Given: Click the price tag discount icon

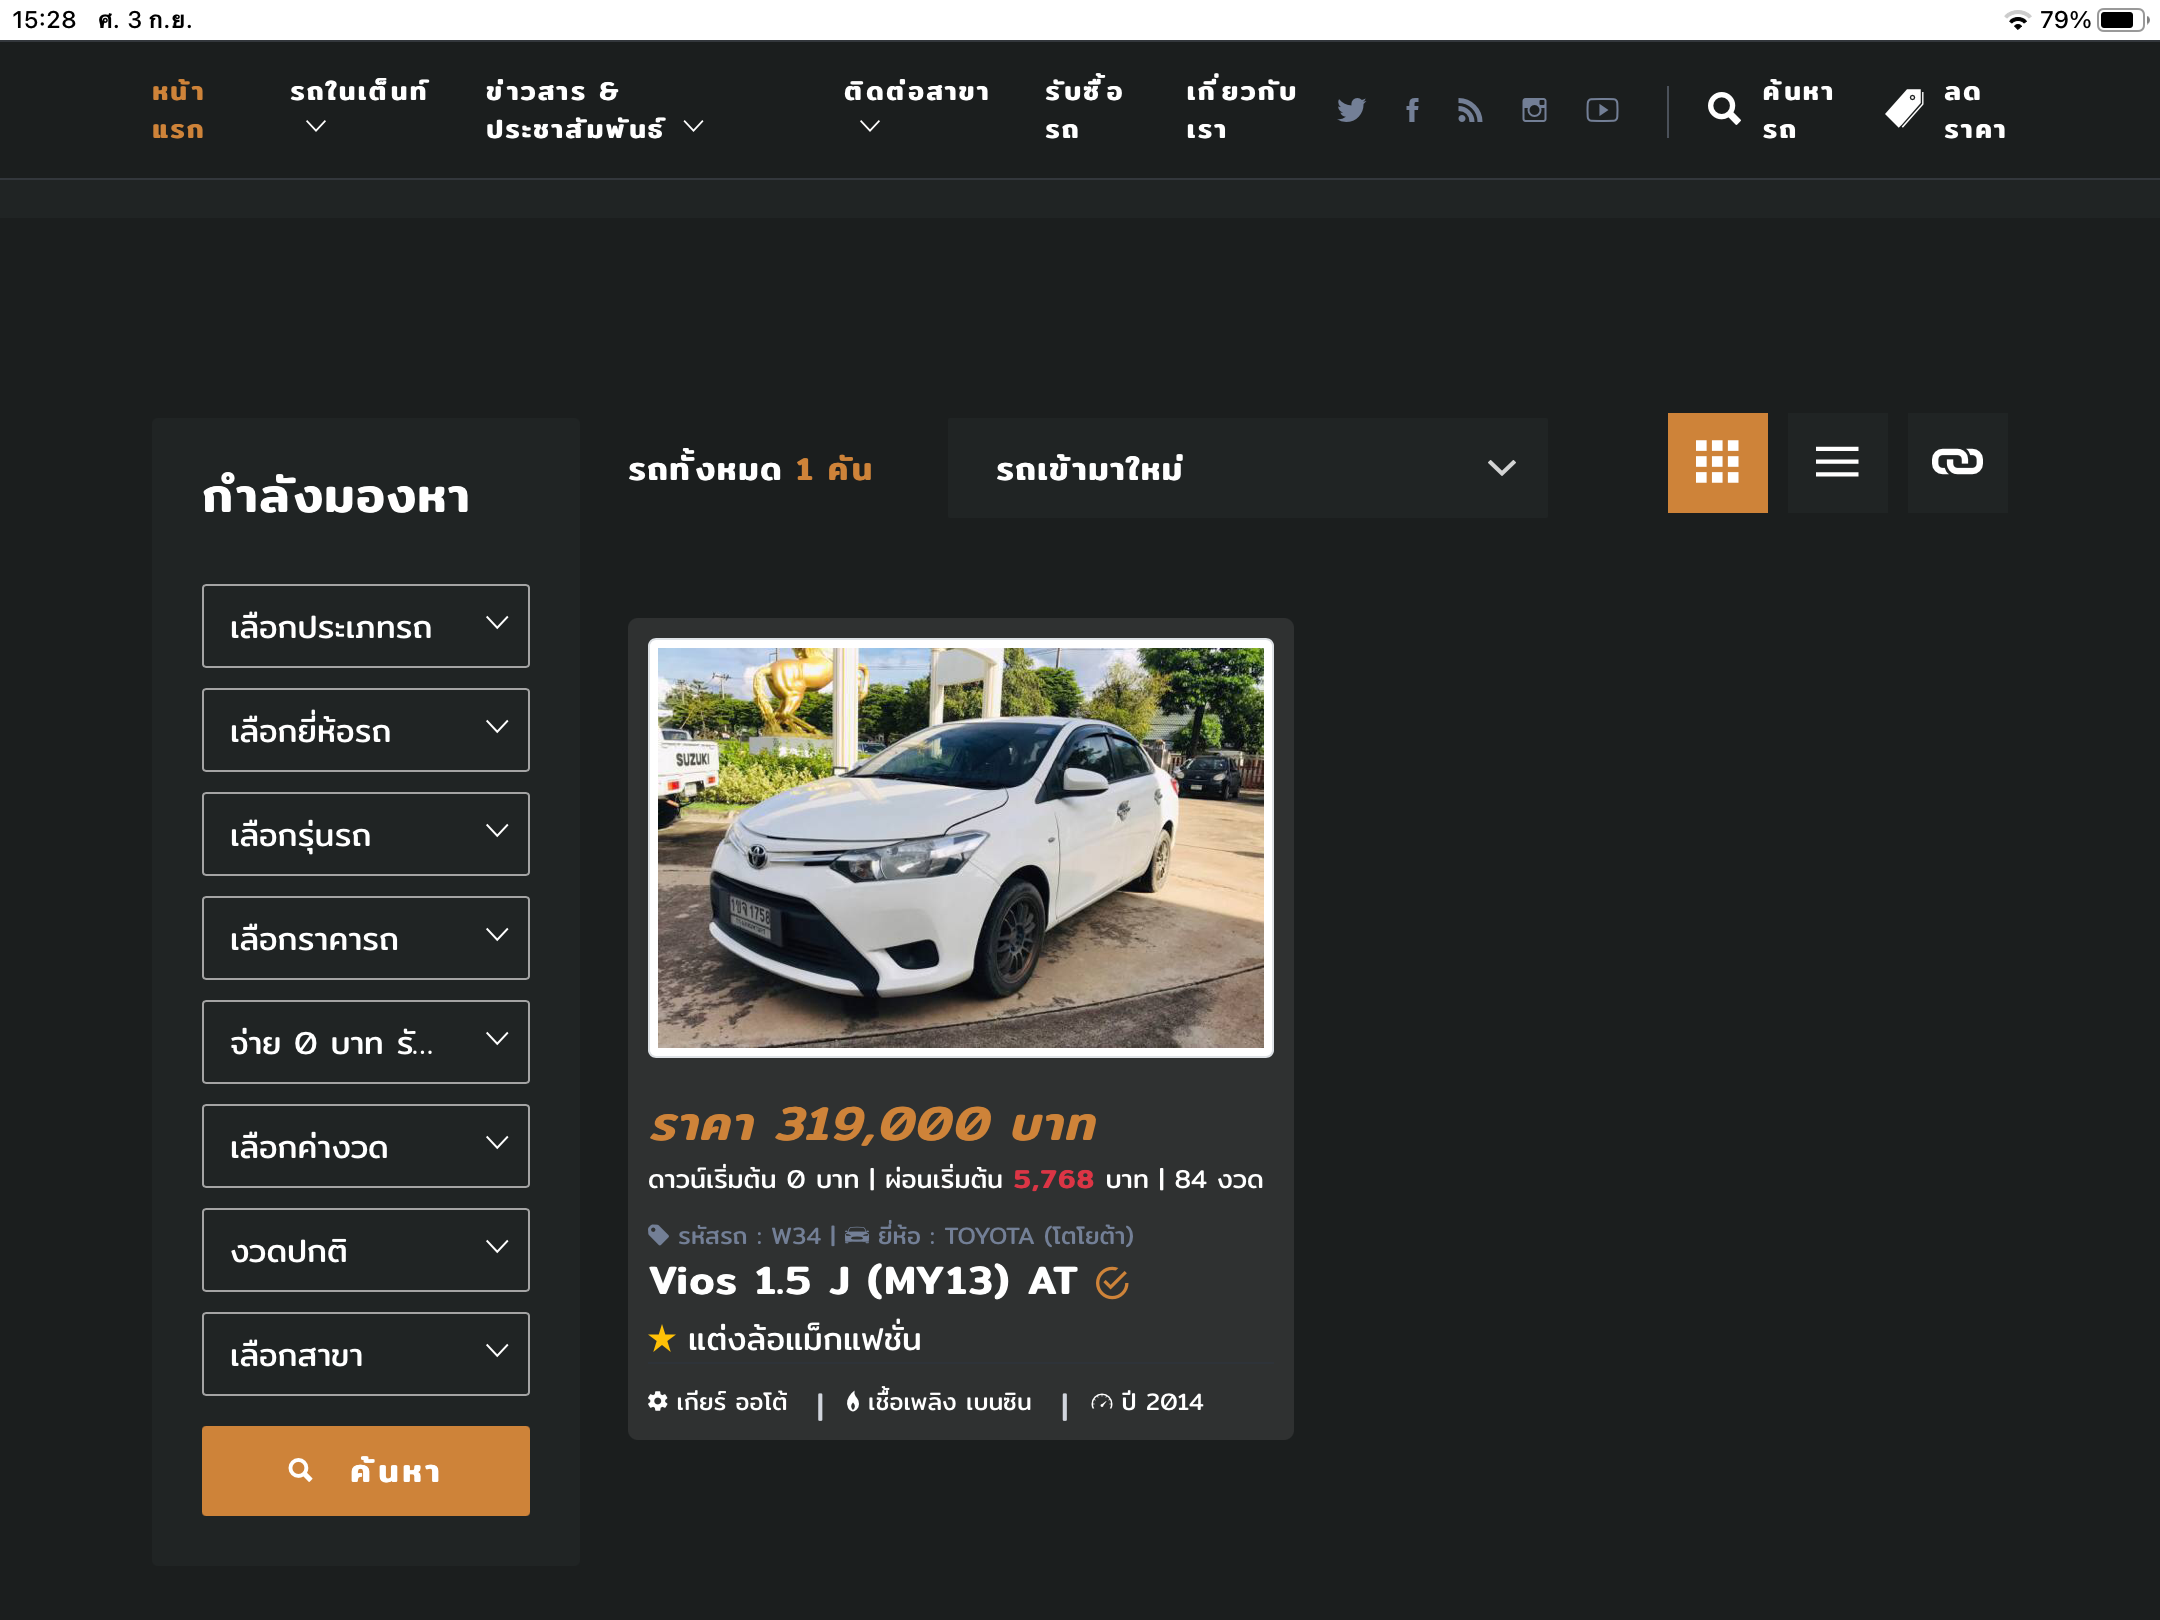Looking at the screenshot, I should (1904, 109).
